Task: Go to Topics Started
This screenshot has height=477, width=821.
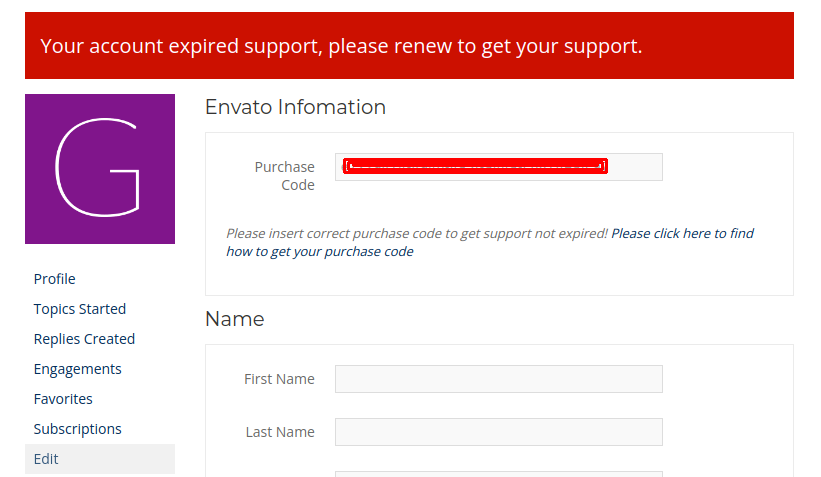Action: [x=80, y=309]
